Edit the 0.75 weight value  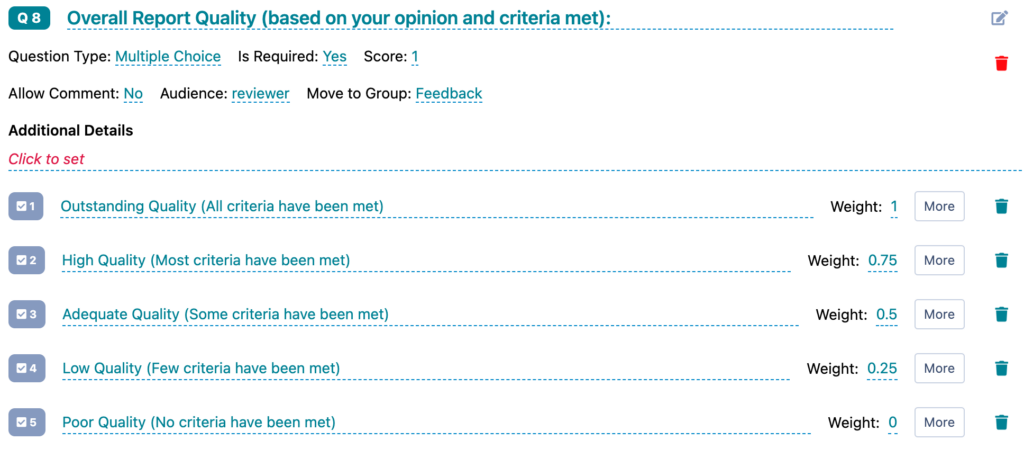click(882, 260)
